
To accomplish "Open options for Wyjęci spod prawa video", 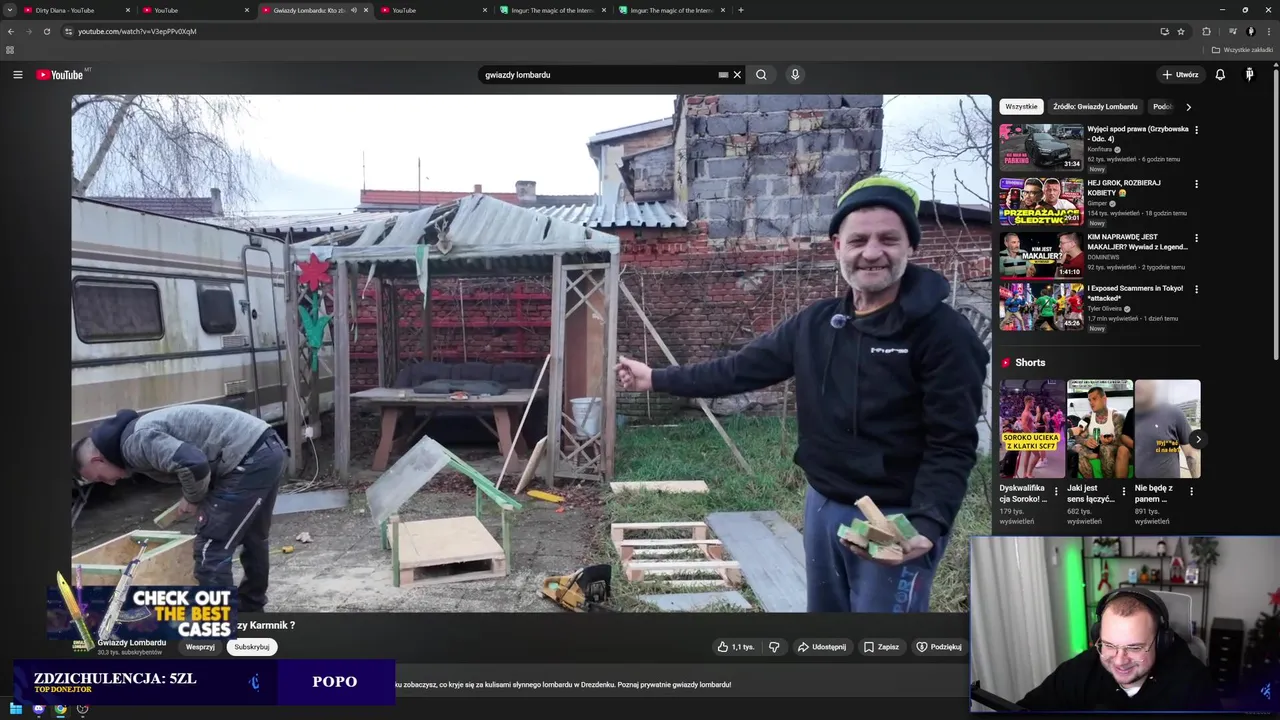I will tap(1196, 130).
